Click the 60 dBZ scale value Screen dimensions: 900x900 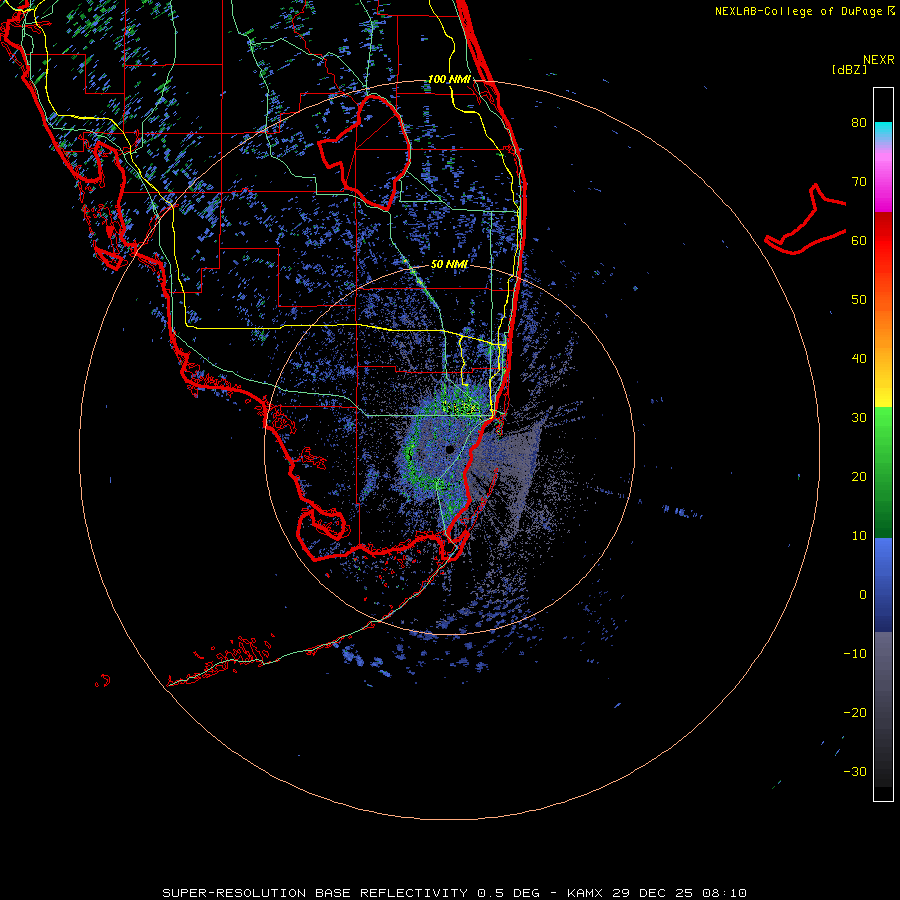[x=859, y=240]
